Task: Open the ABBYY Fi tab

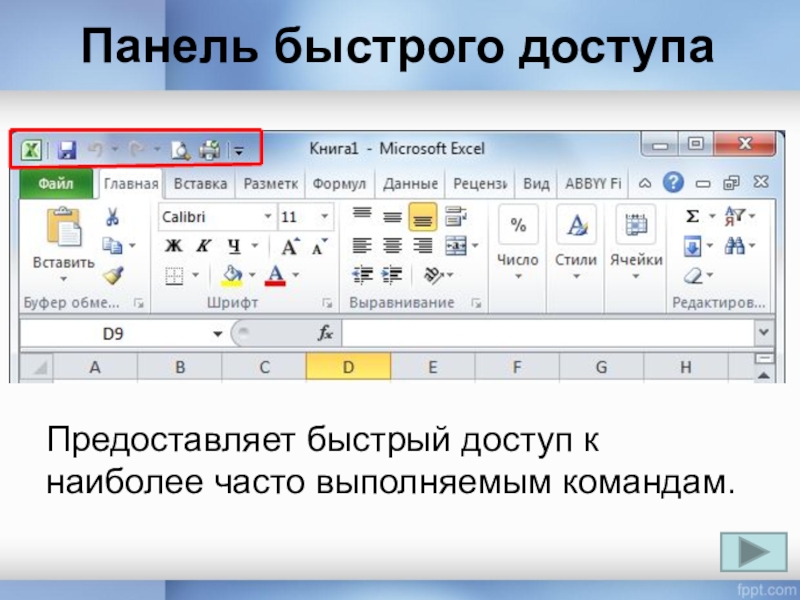Action: 593,184
